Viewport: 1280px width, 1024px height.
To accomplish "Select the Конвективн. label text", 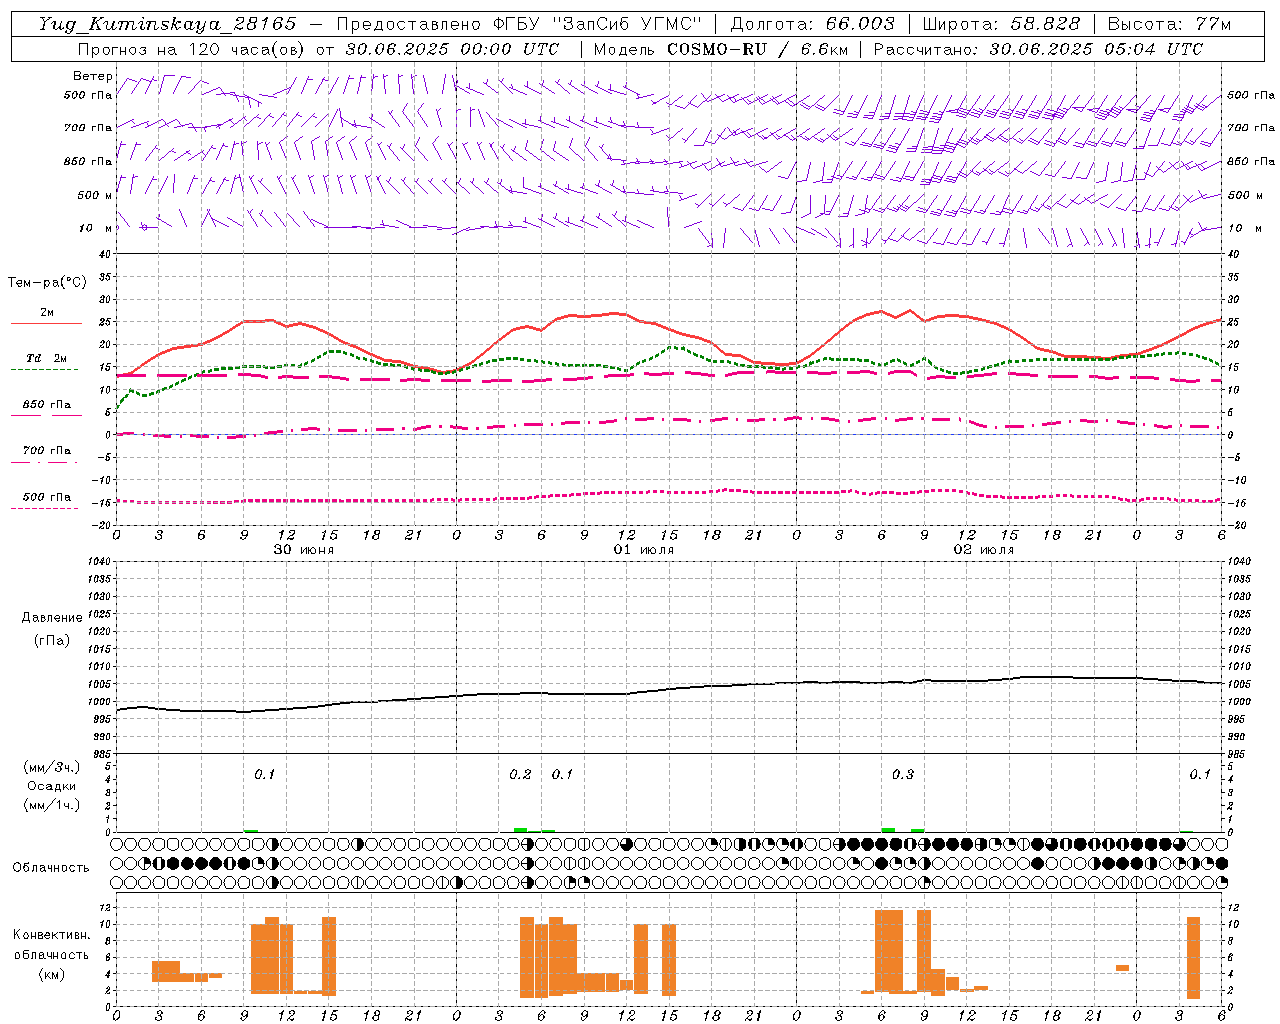I will tap(52, 935).
